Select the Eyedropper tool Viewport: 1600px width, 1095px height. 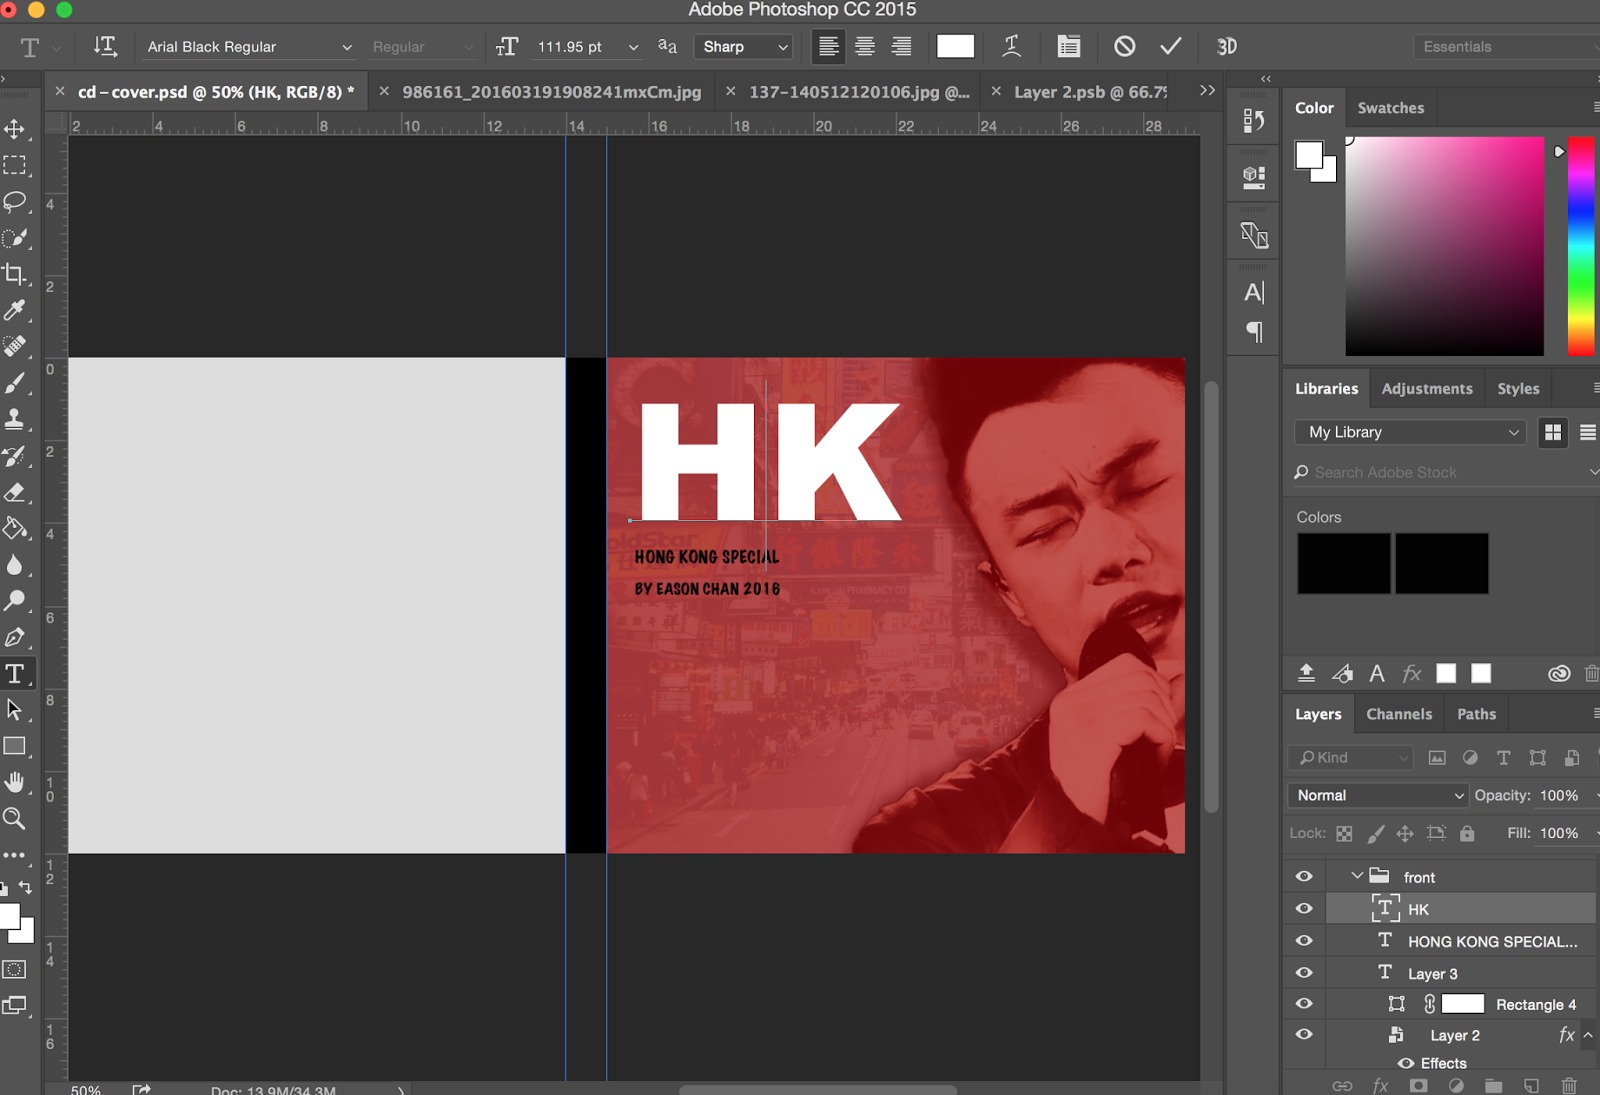15,310
